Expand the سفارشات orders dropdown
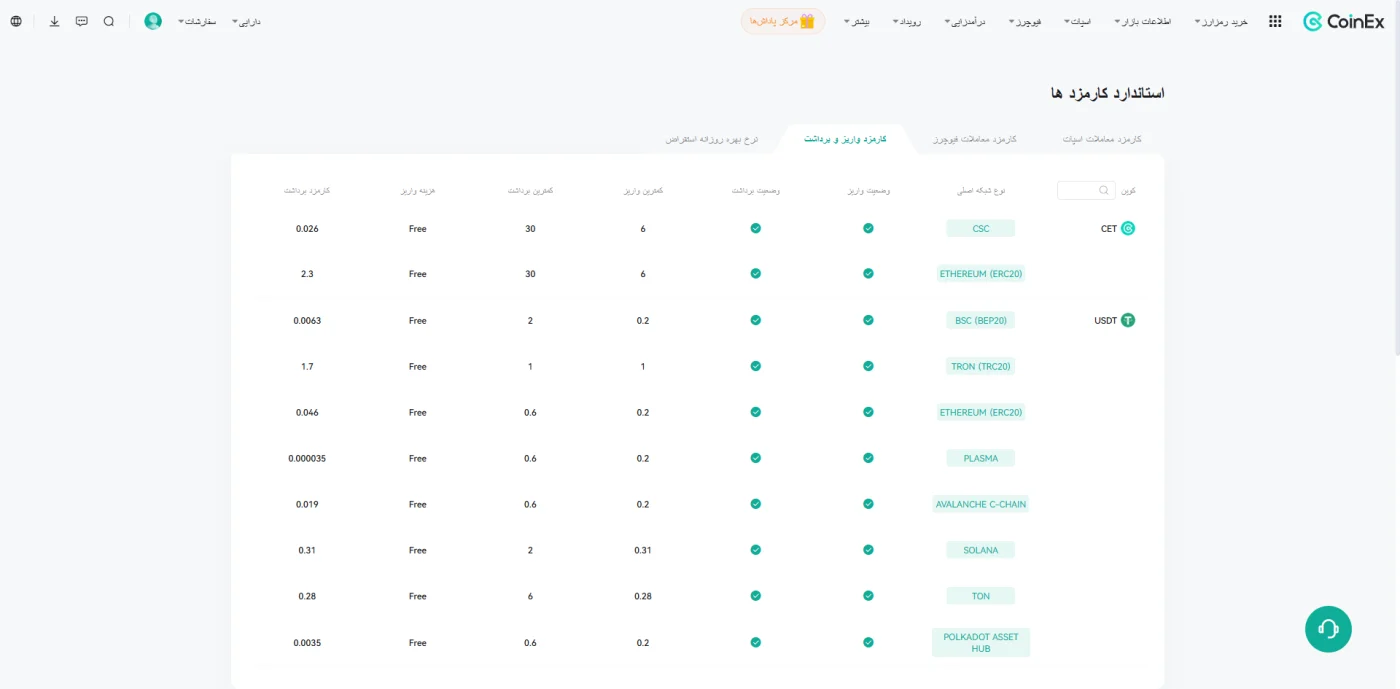 [197, 21]
